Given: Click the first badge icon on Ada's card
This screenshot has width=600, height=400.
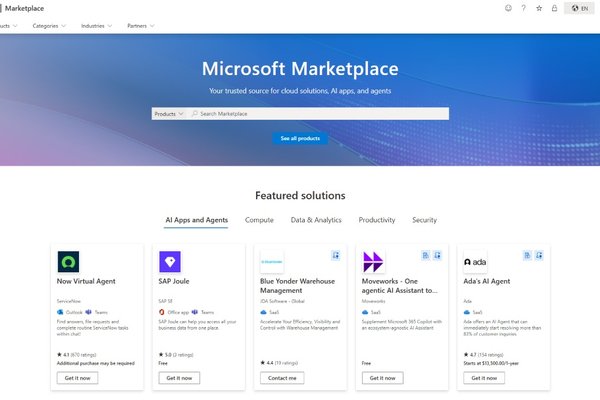Looking at the screenshot, I should 527,255.
